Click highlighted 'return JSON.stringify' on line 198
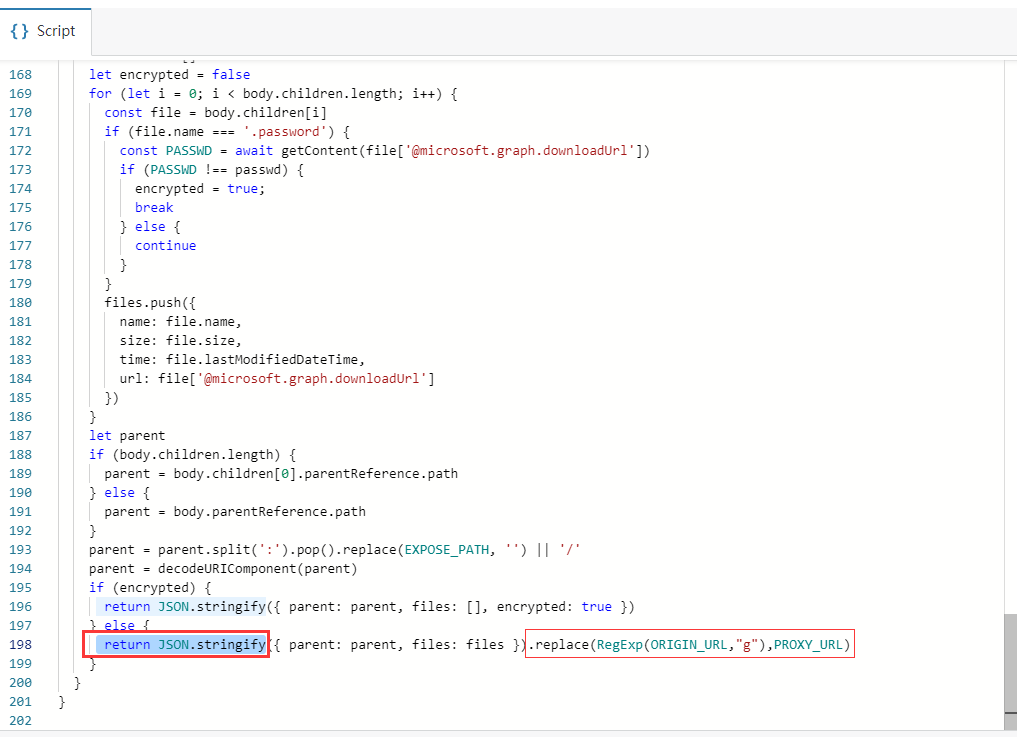The image size is (1017, 737). tap(184, 645)
